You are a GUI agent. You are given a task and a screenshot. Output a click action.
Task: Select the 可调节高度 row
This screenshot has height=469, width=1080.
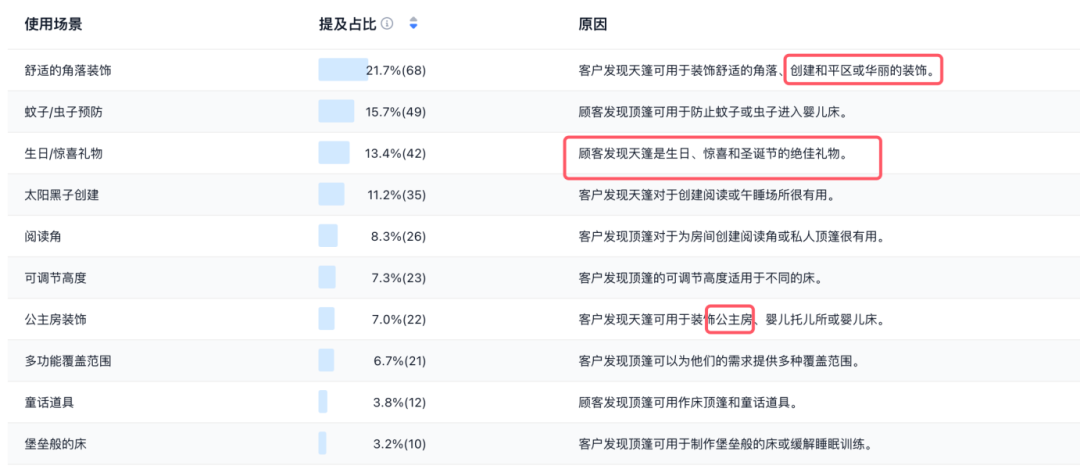pyautogui.click(x=544, y=278)
